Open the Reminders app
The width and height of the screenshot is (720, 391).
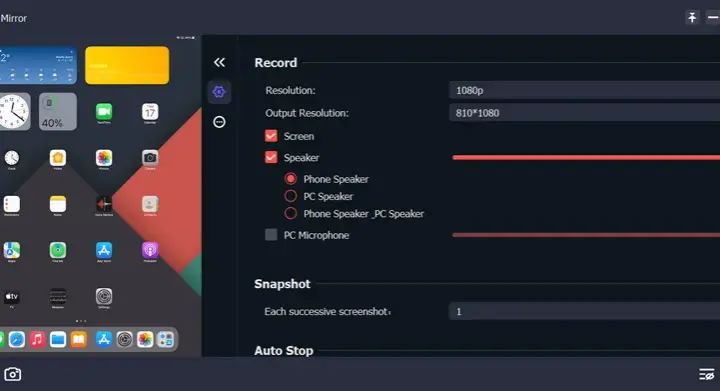click(11, 204)
